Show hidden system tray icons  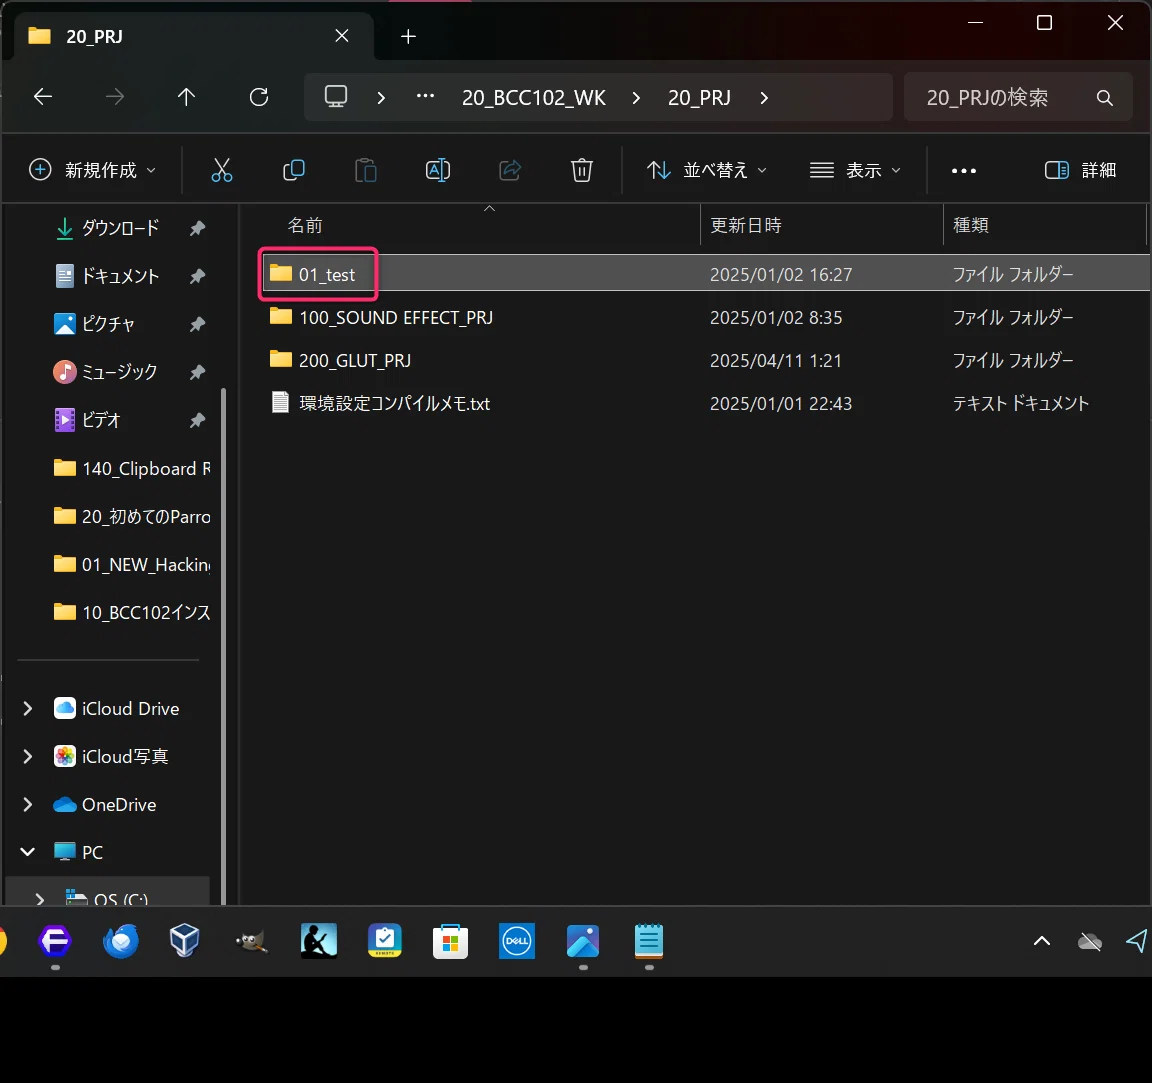(1042, 941)
